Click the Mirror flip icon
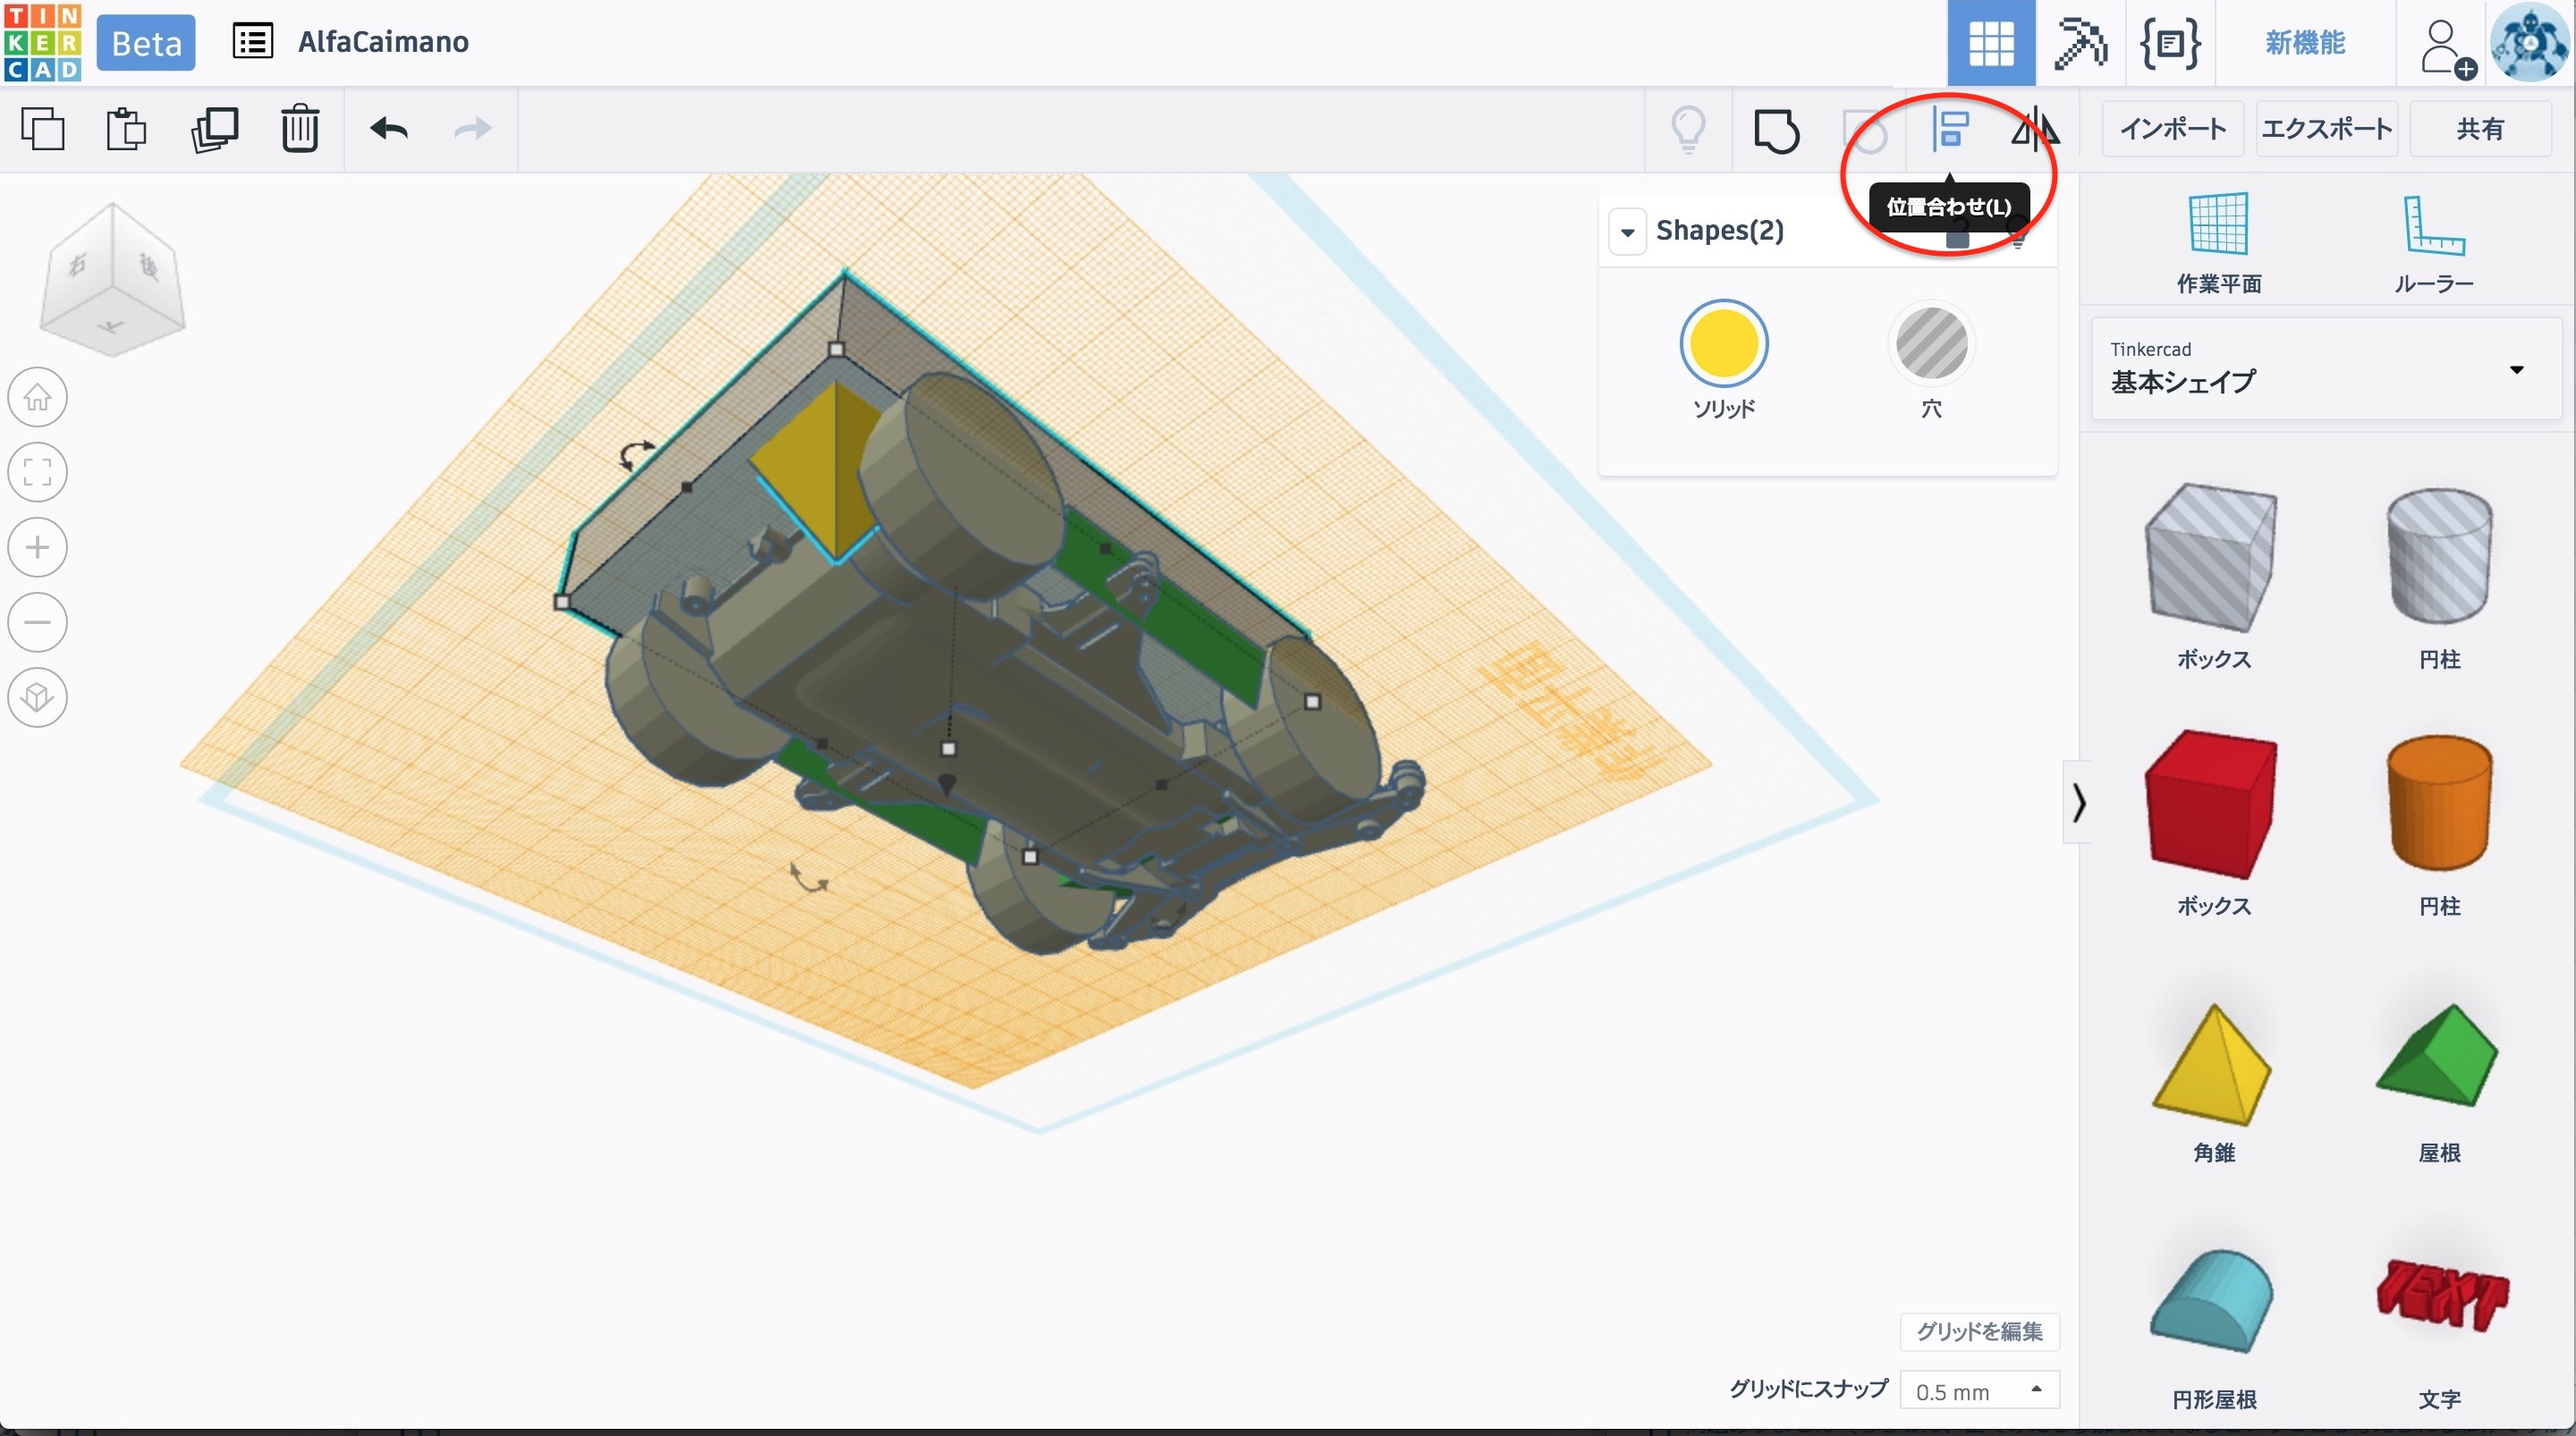The width and height of the screenshot is (2576, 1436). click(x=2034, y=129)
